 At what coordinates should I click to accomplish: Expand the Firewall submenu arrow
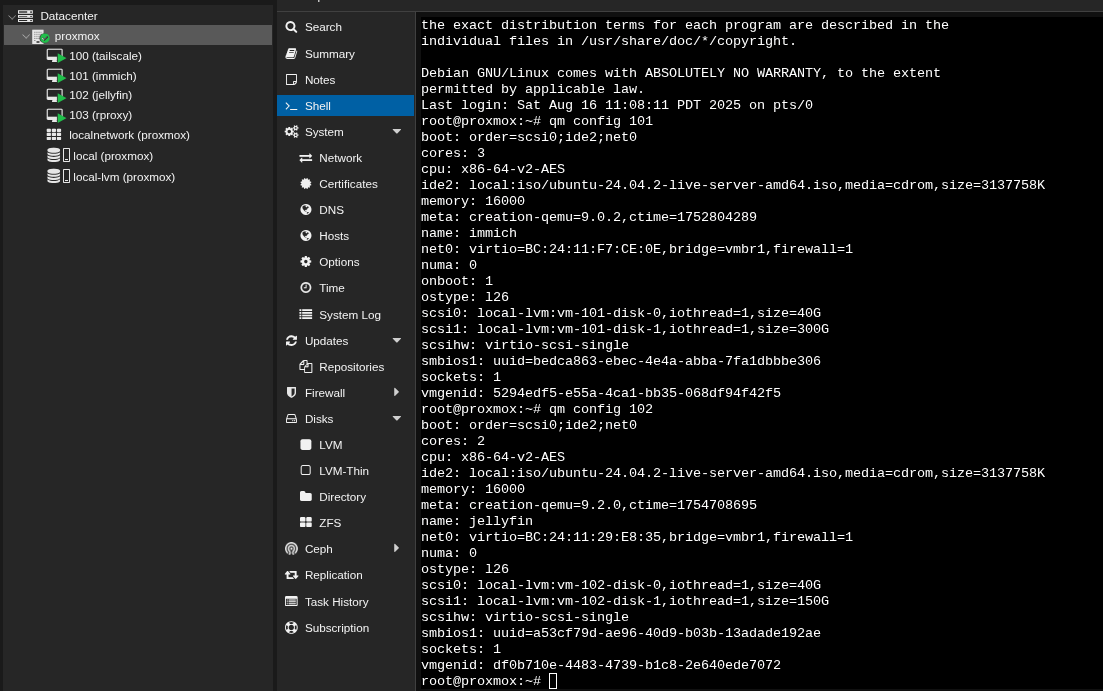(x=396, y=393)
